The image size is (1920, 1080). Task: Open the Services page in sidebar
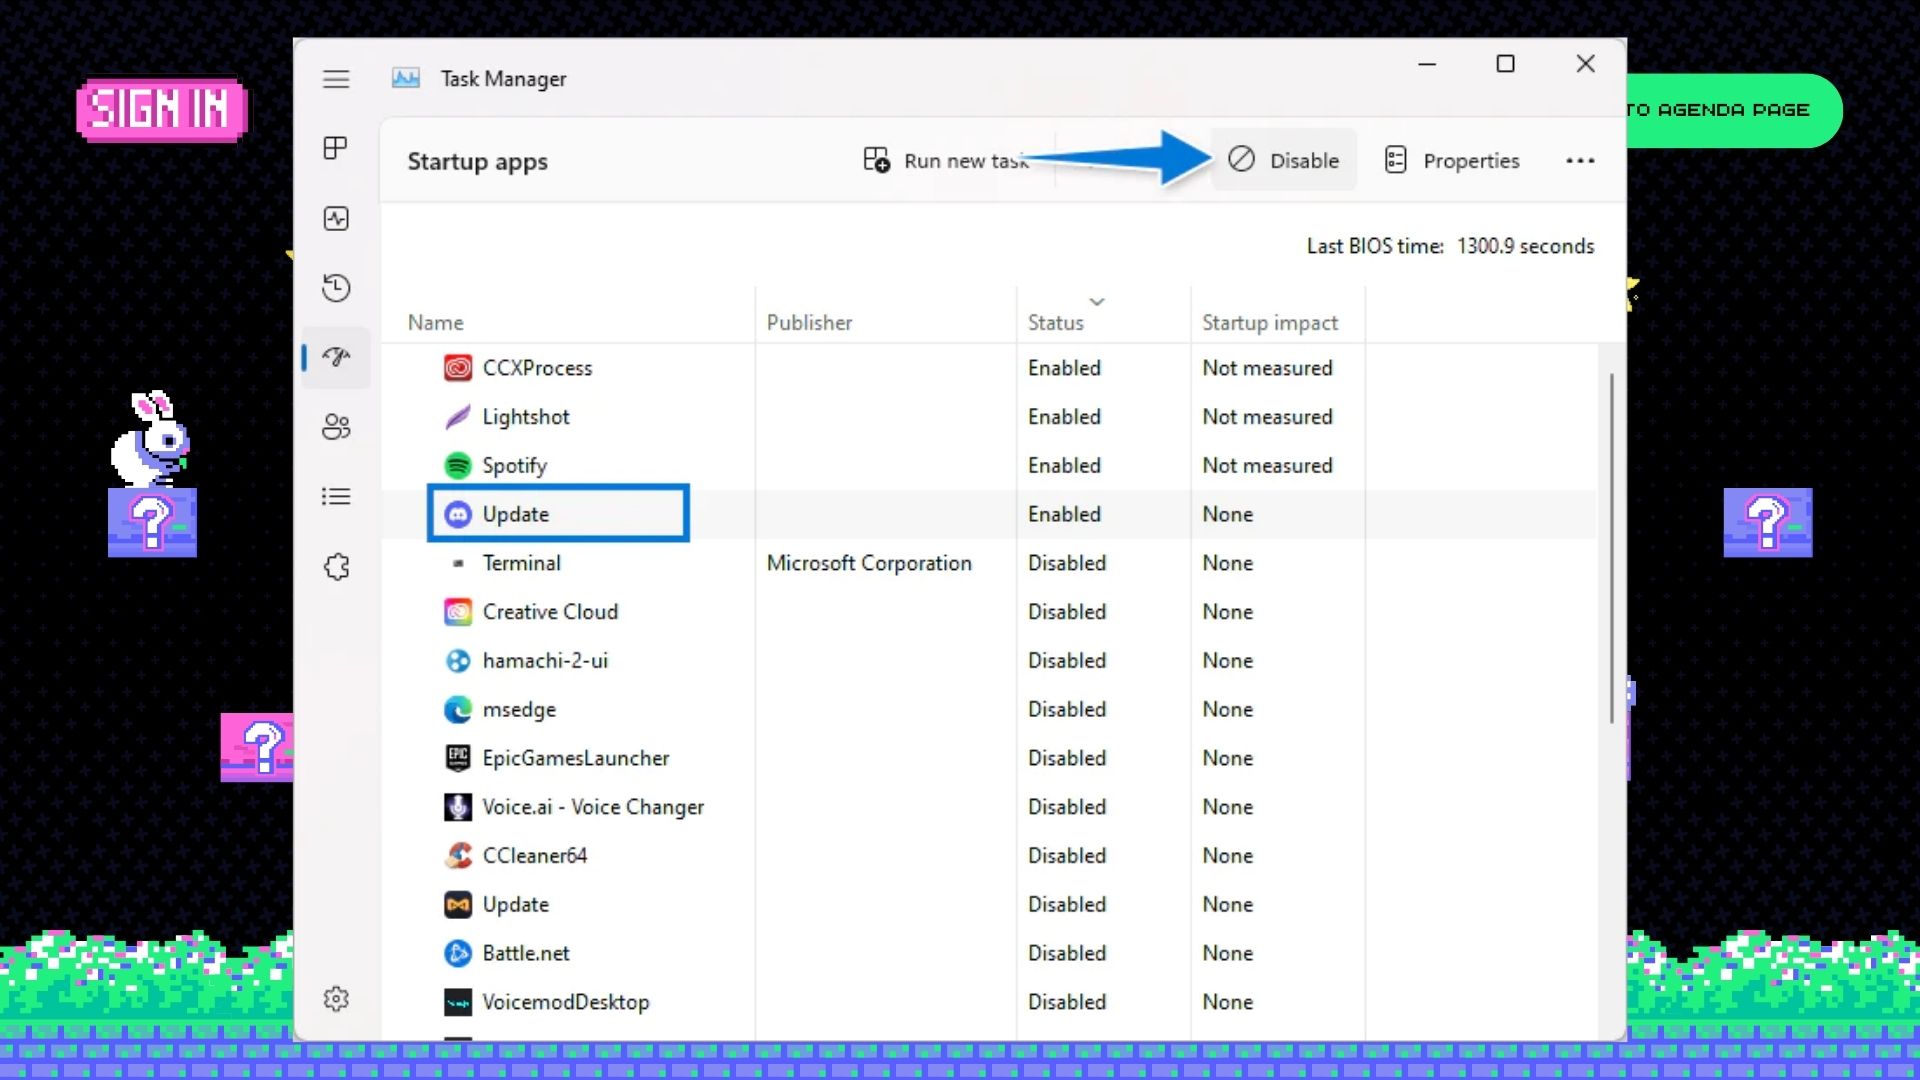pyautogui.click(x=336, y=567)
